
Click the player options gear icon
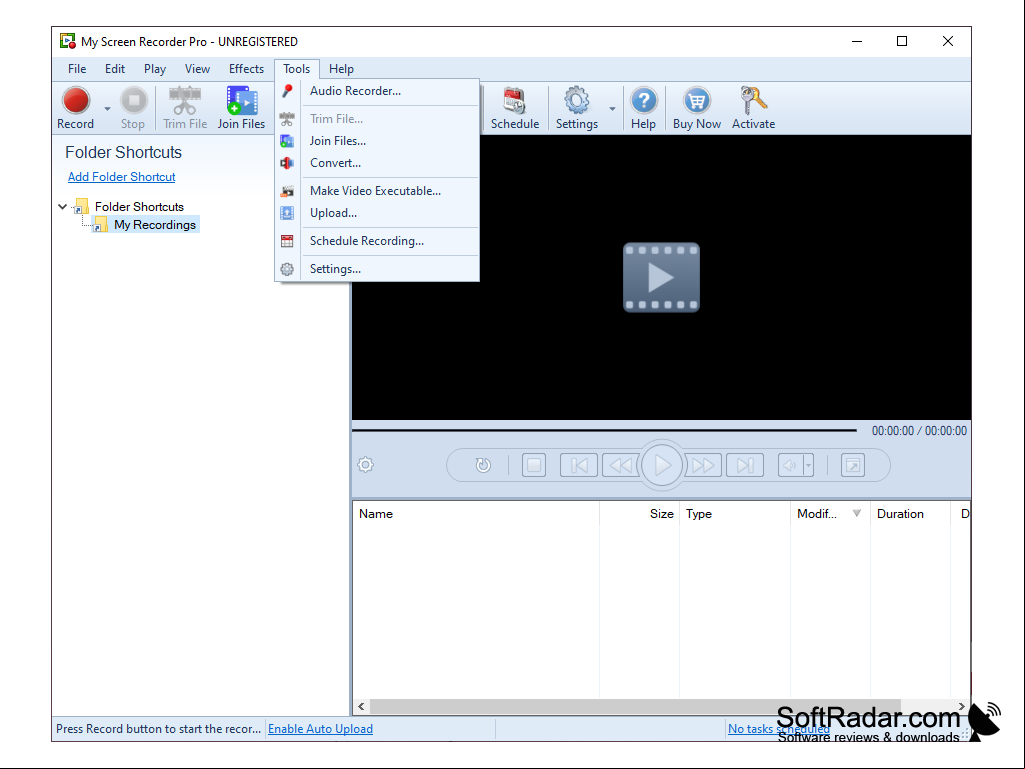pyautogui.click(x=365, y=465)
